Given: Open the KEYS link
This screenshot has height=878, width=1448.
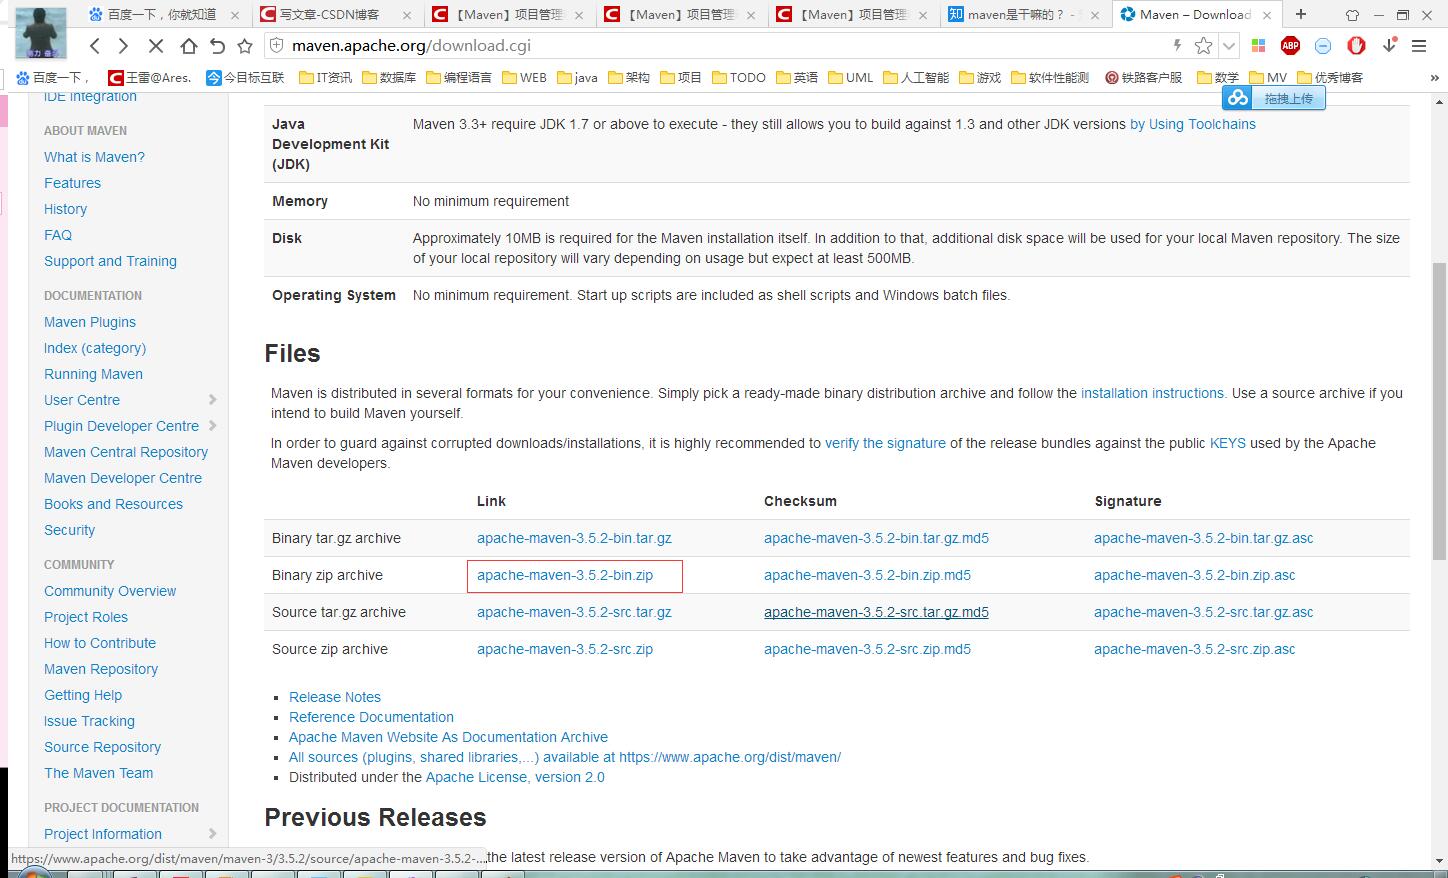Looking at the screenshot, I should coord(1228,443).
